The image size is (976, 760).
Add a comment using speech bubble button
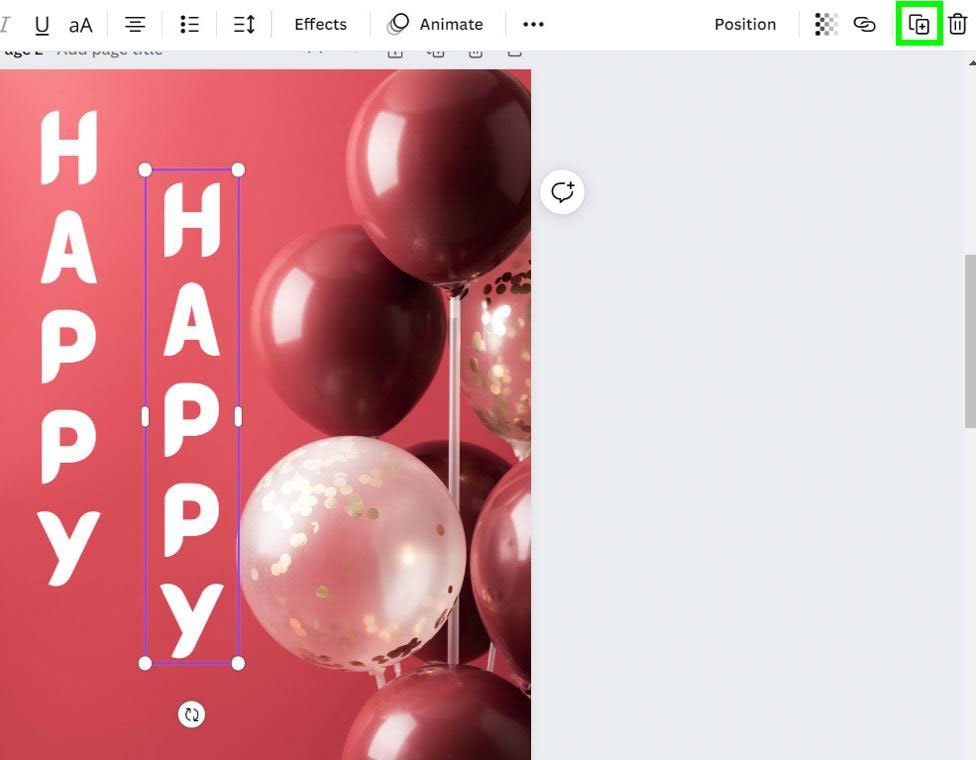point(562,192)
